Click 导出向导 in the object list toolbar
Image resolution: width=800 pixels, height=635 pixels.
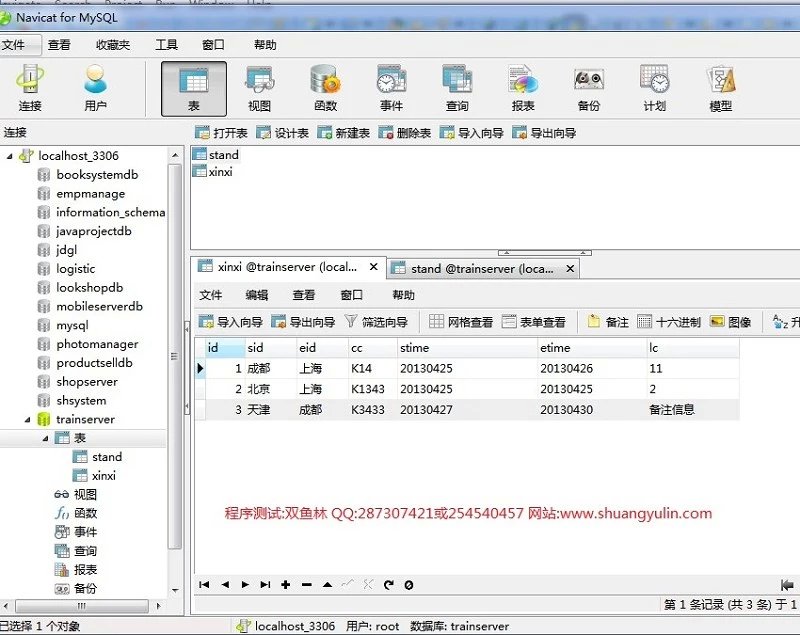pos(544,133)
